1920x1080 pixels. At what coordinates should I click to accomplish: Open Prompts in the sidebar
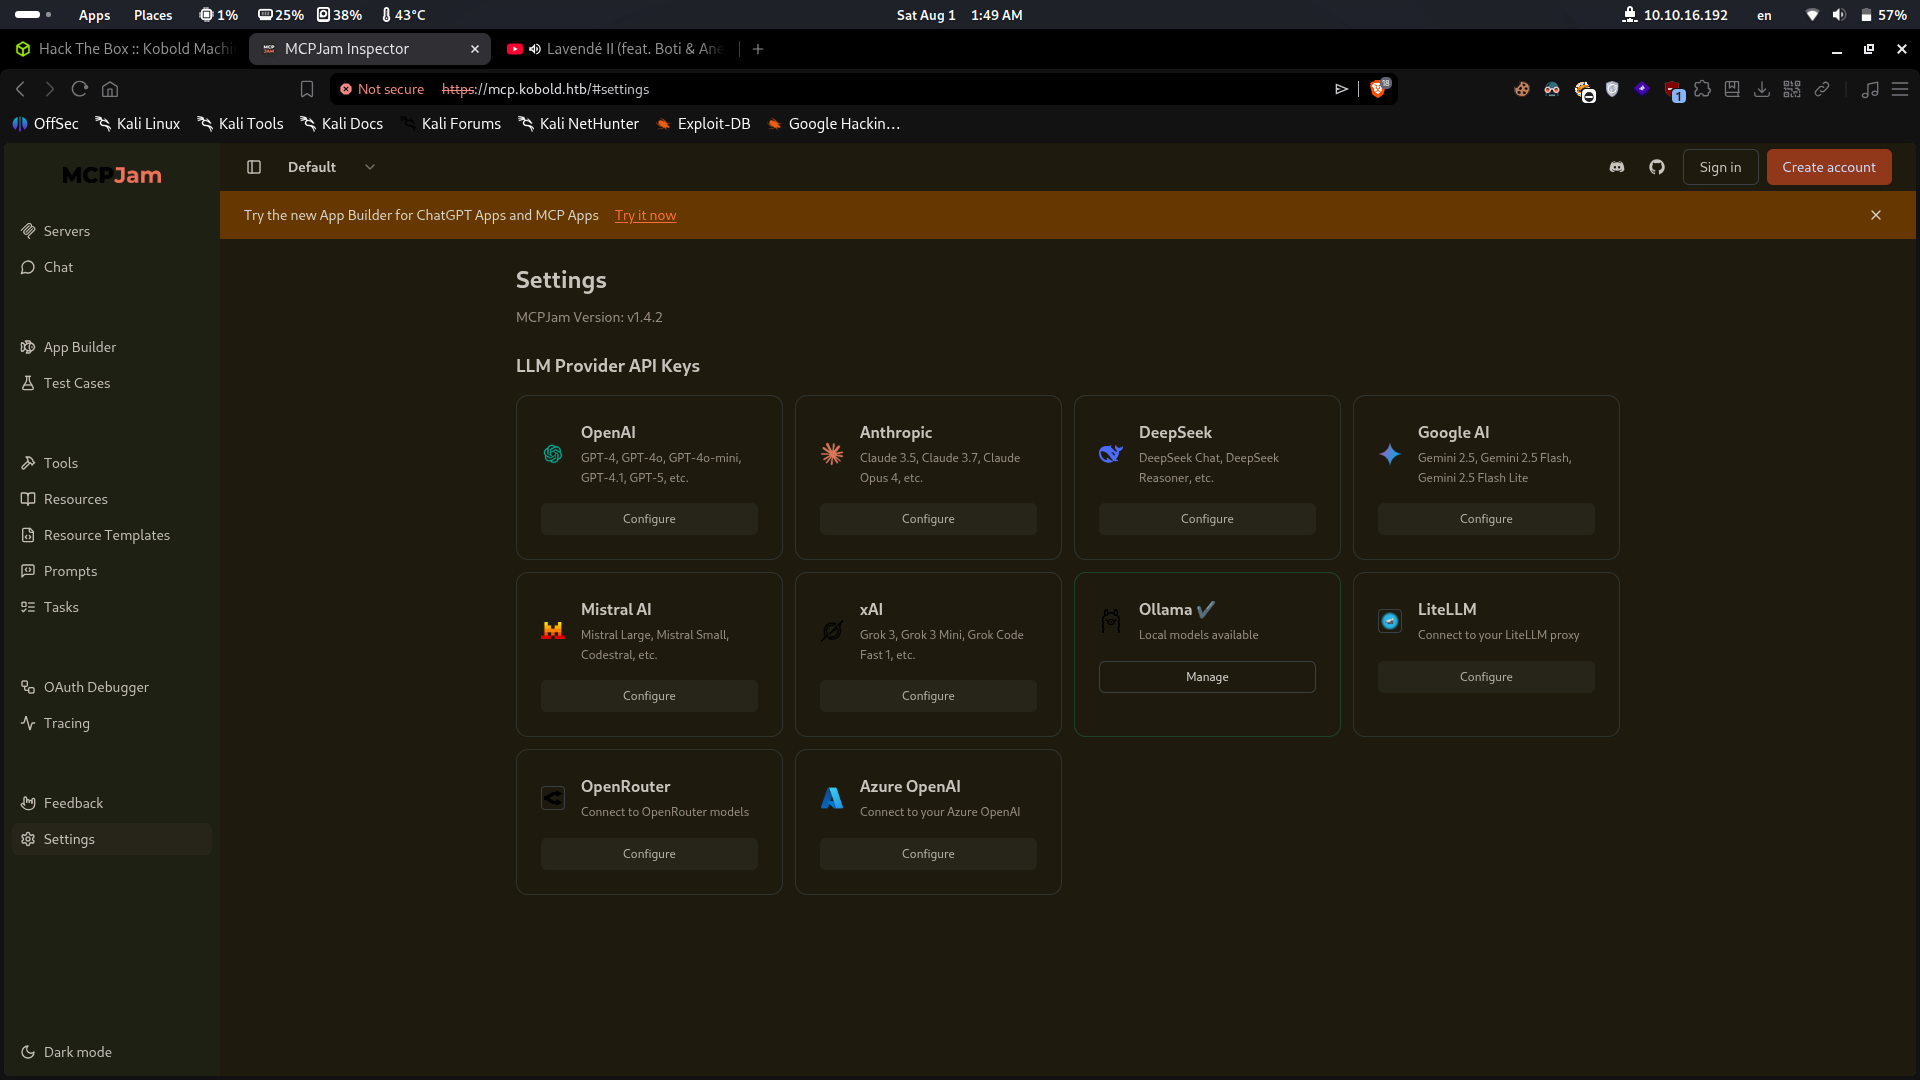coord(112,571)
